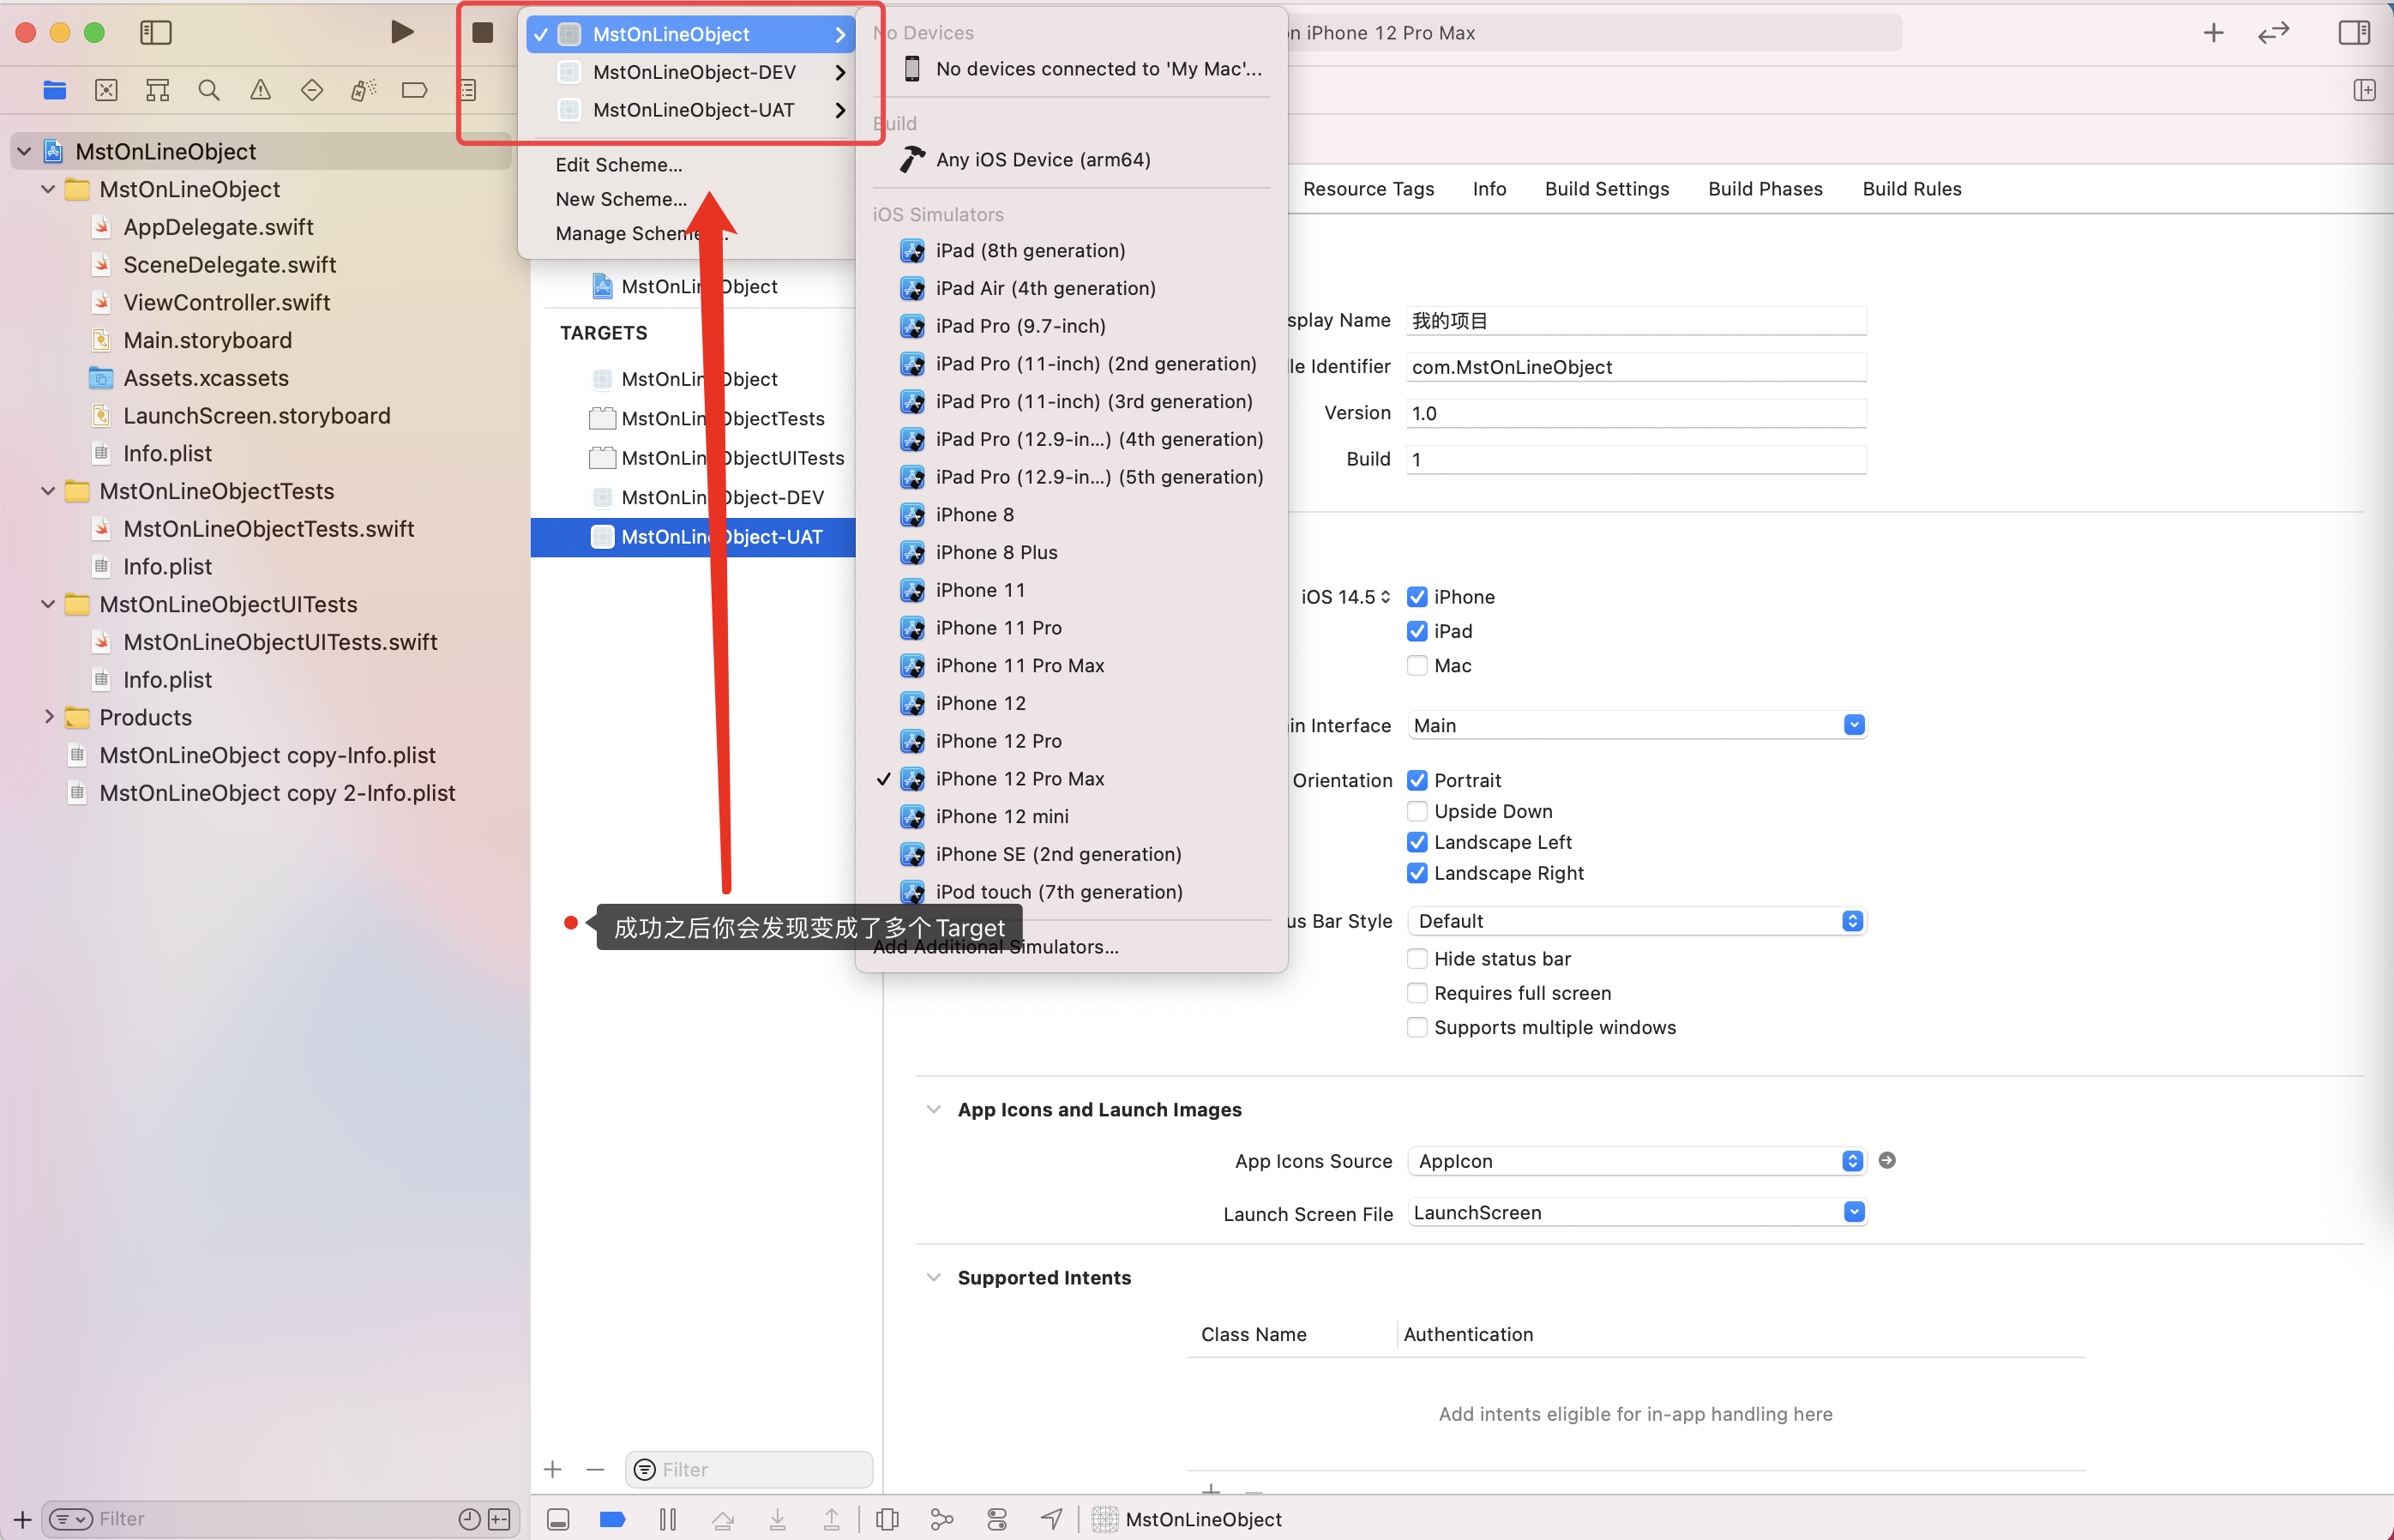Click the Display Name text field
Screen dimensions: 2394x1540
1636,321
